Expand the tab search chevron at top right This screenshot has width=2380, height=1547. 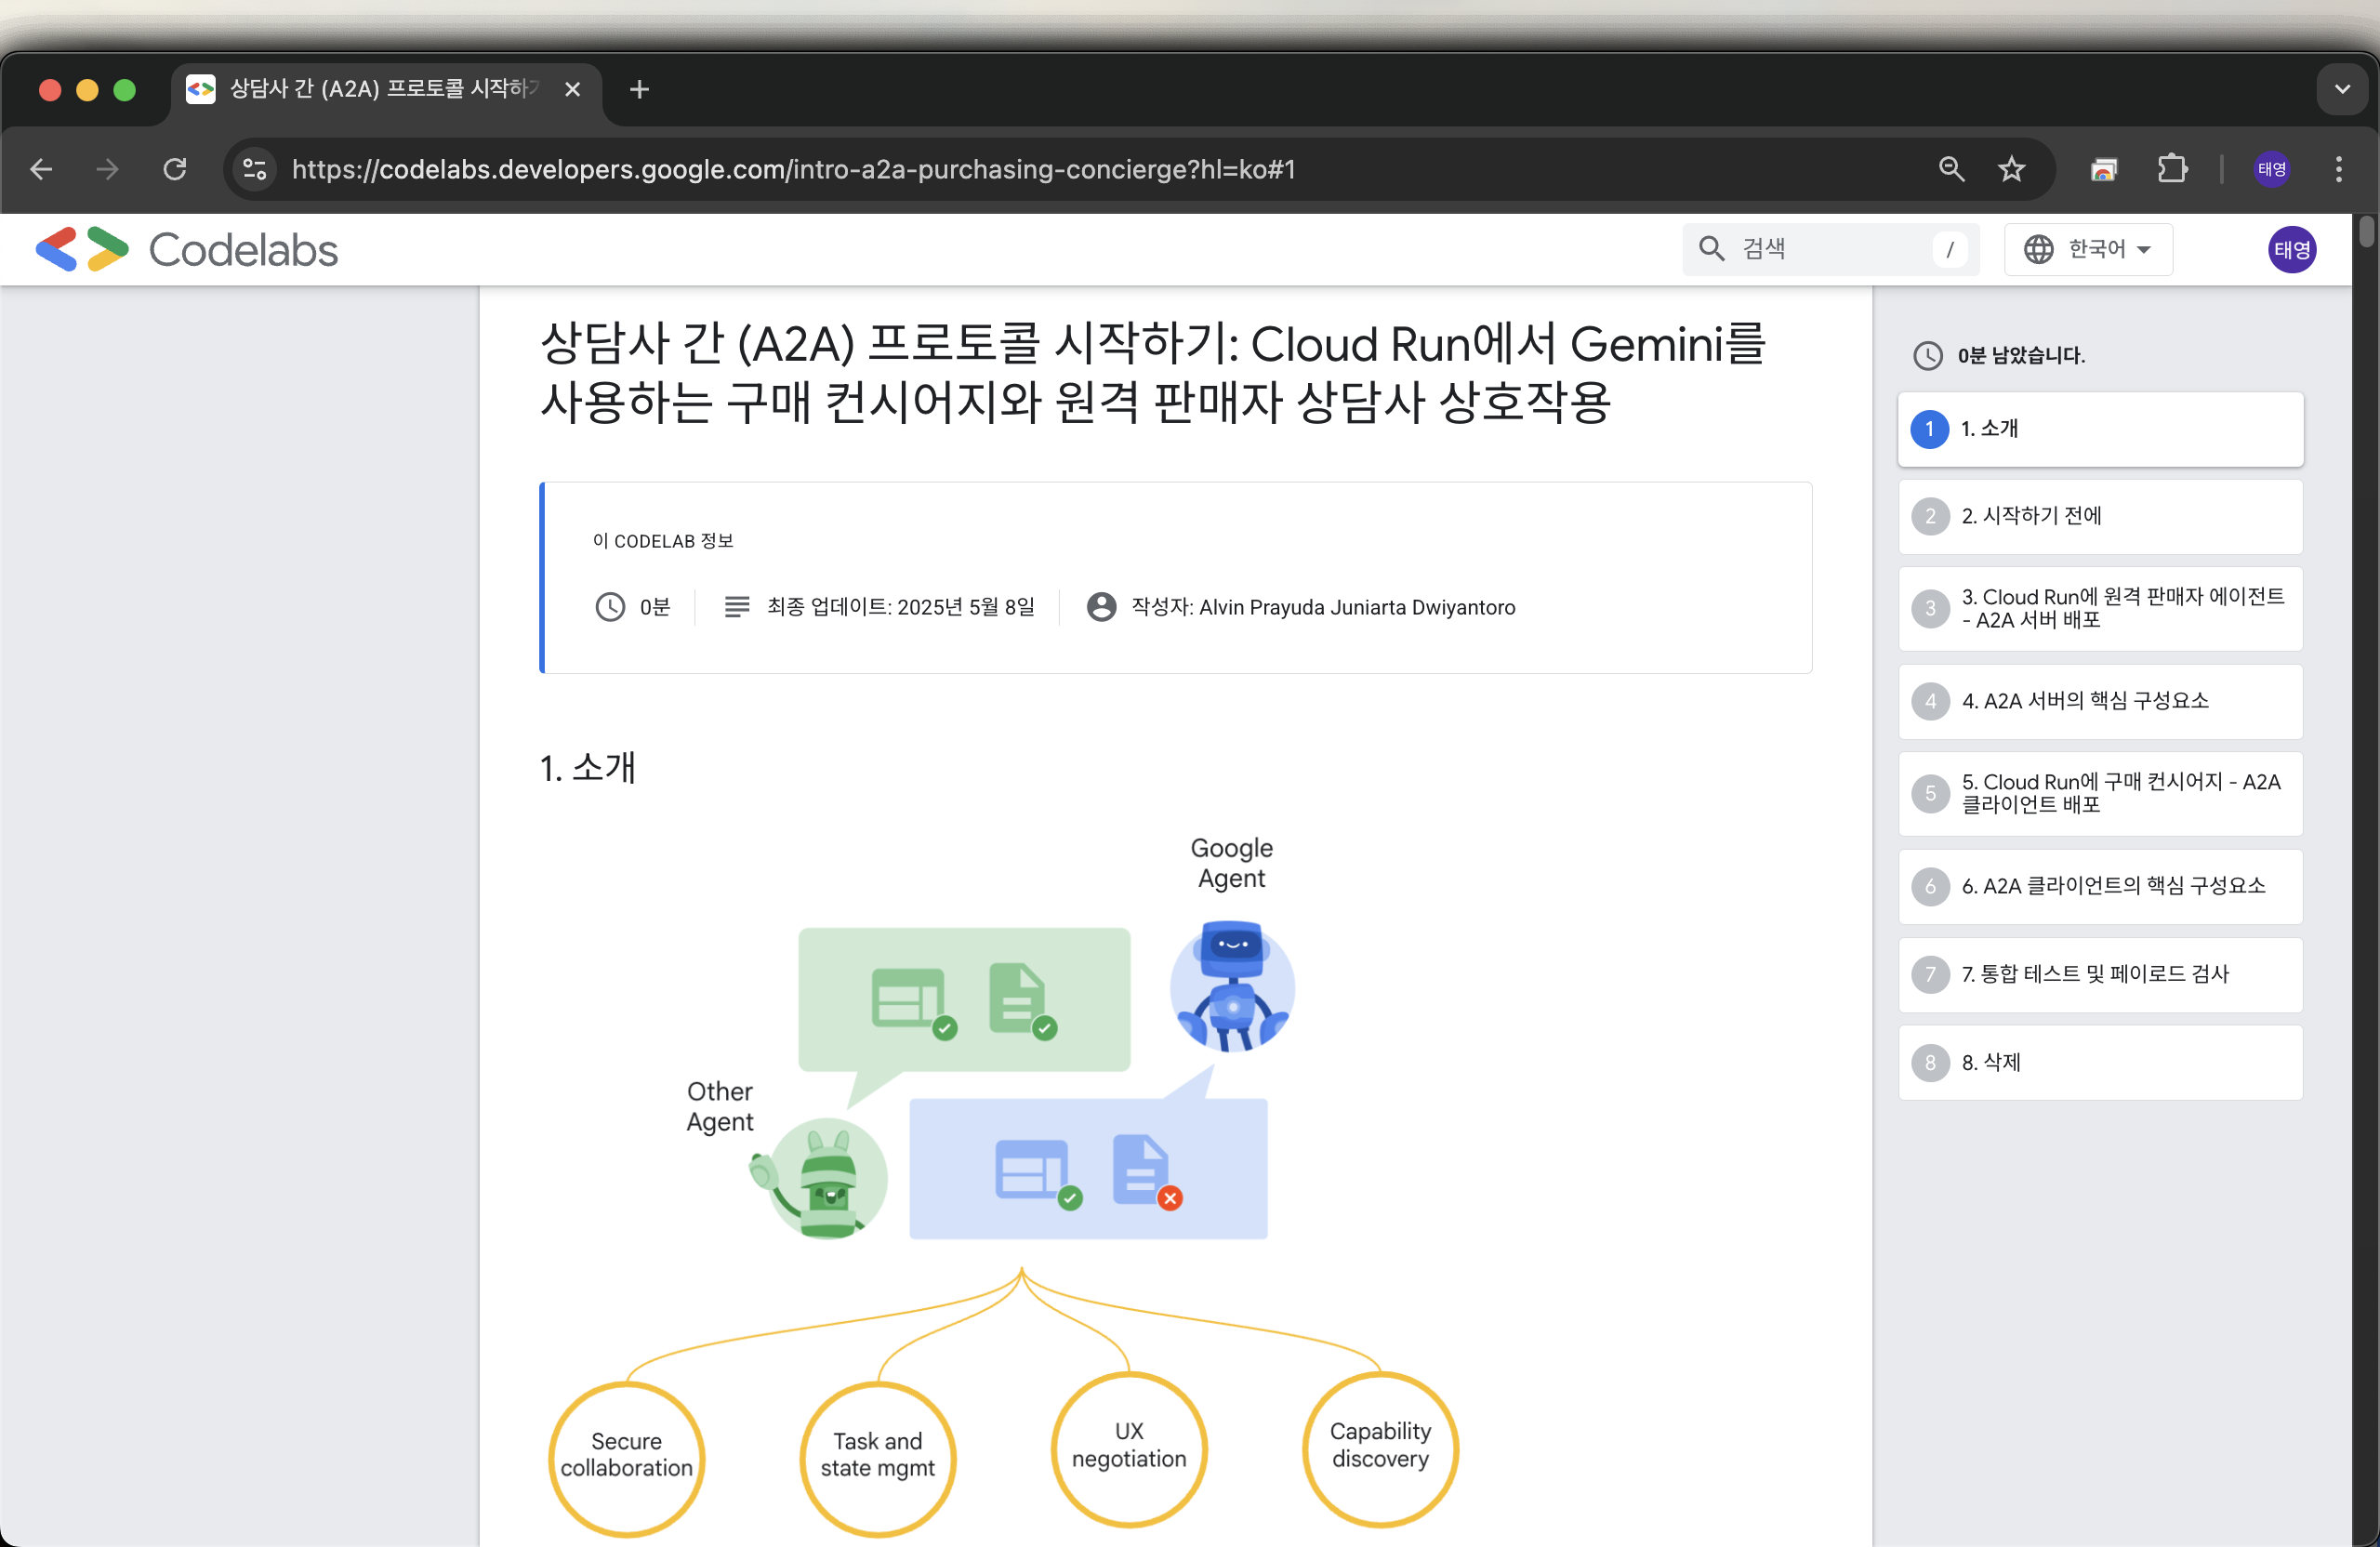(2342, 89)
